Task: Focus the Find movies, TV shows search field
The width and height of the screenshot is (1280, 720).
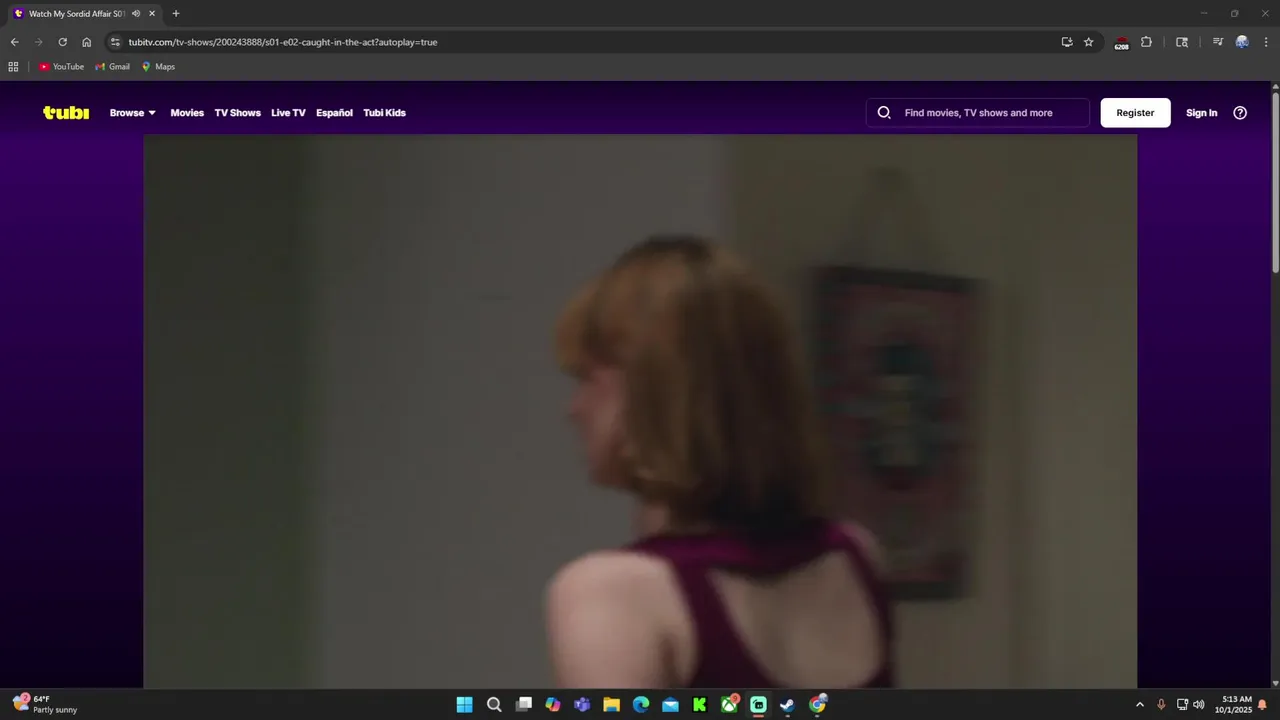Action: pos(978,113)
